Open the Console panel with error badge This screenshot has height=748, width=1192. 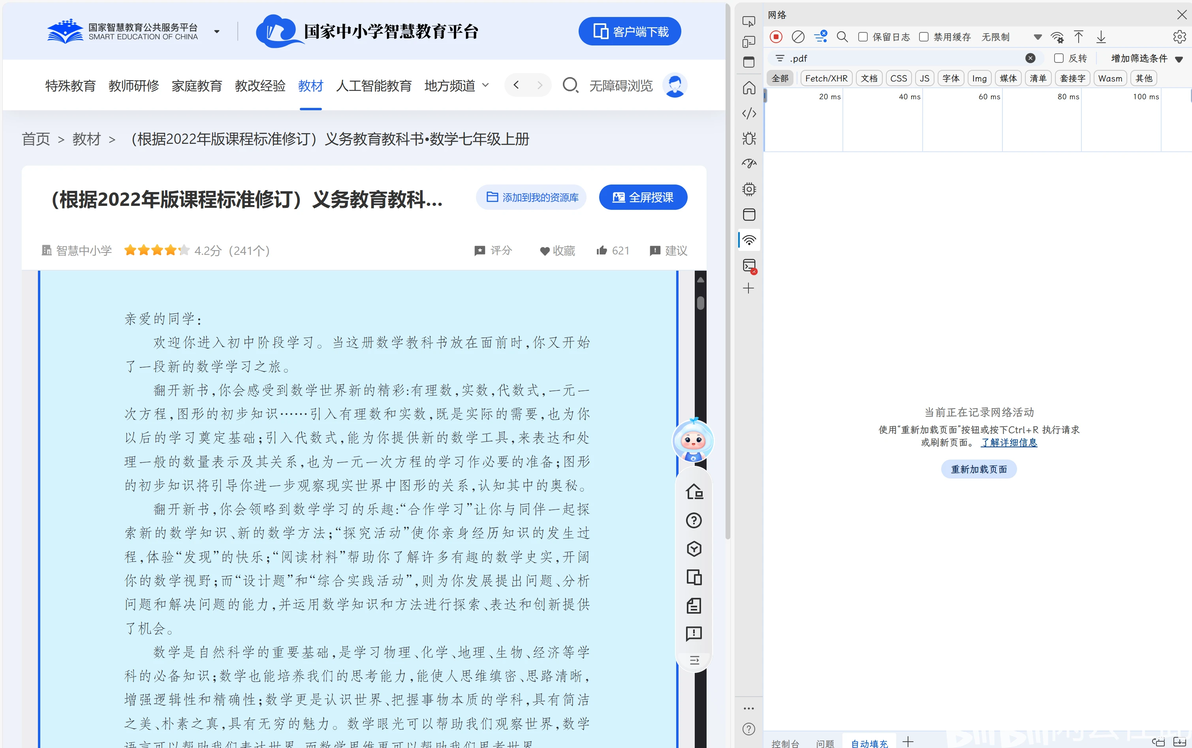click(749, 266)
